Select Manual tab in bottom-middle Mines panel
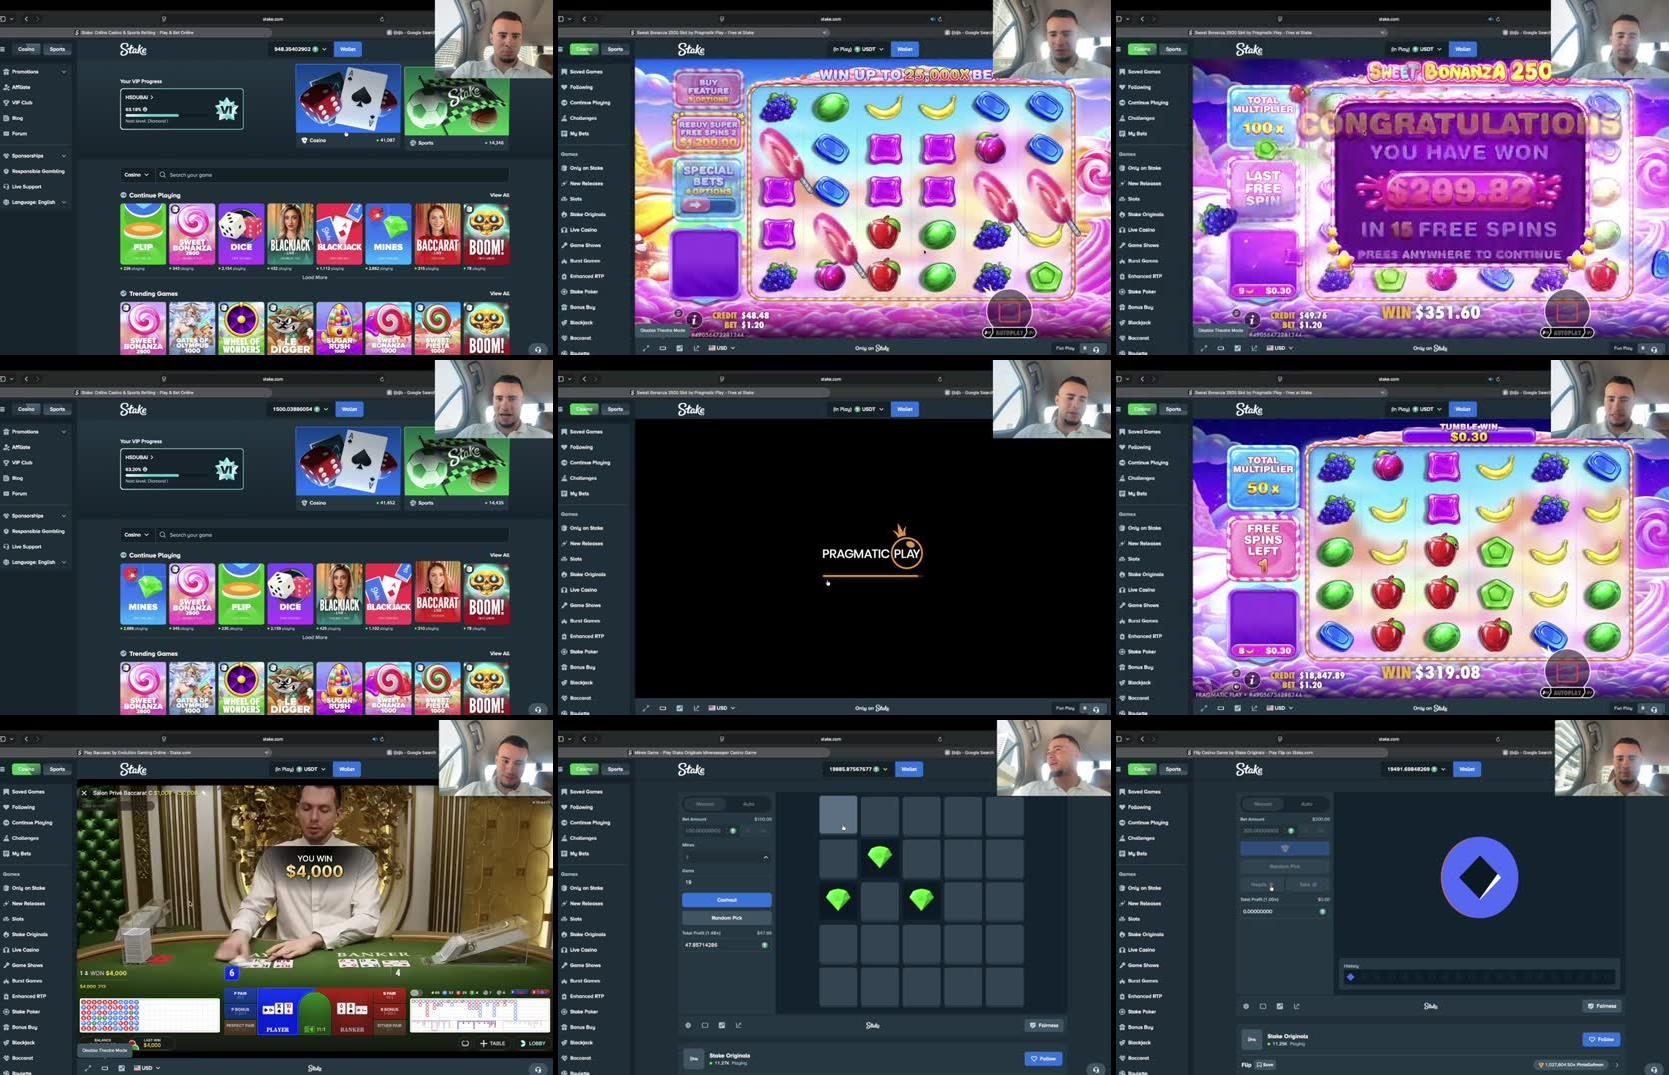Screen dimensions: 1669x1075 (x=705, y=804)
